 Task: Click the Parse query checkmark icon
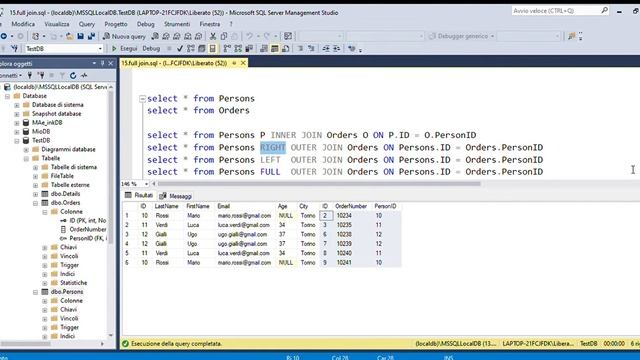pyautogui.click(x=180, y=49)
